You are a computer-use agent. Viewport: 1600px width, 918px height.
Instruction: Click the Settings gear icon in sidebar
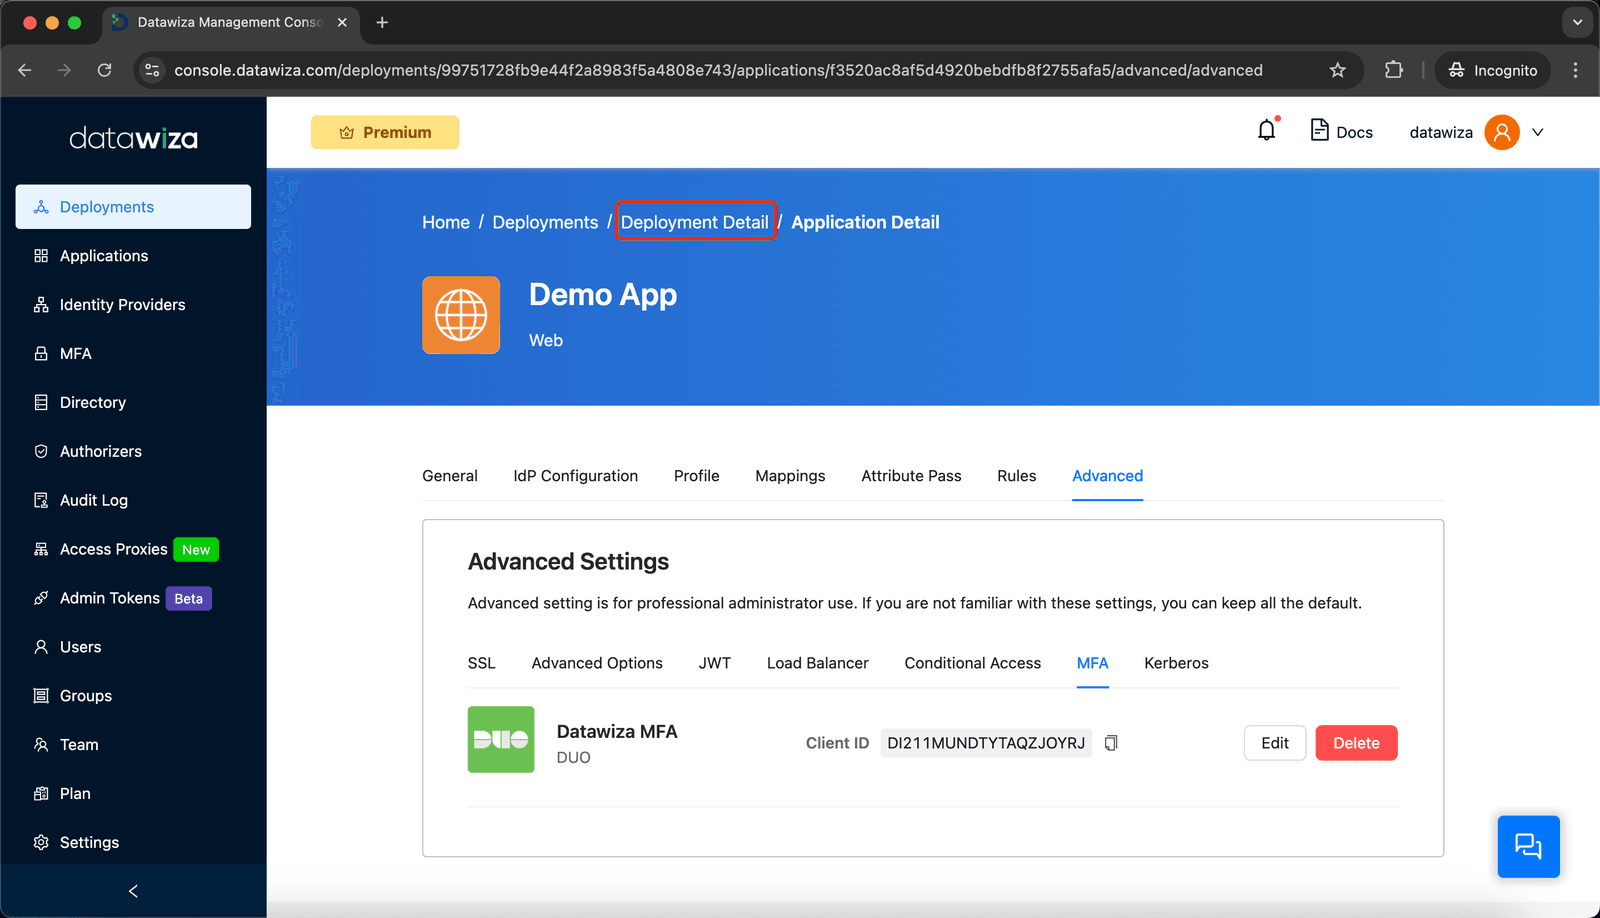41,843
